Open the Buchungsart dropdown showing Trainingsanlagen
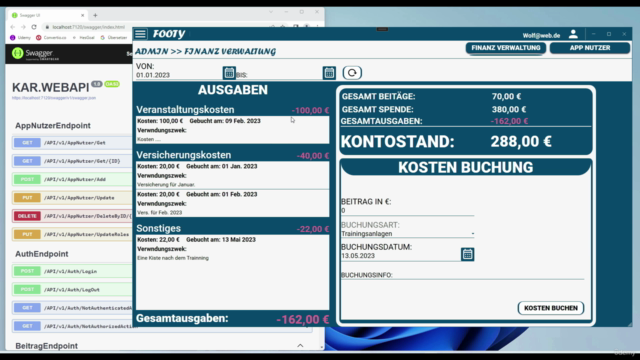This screenshot has width=640, height=360. coord(407,234)
